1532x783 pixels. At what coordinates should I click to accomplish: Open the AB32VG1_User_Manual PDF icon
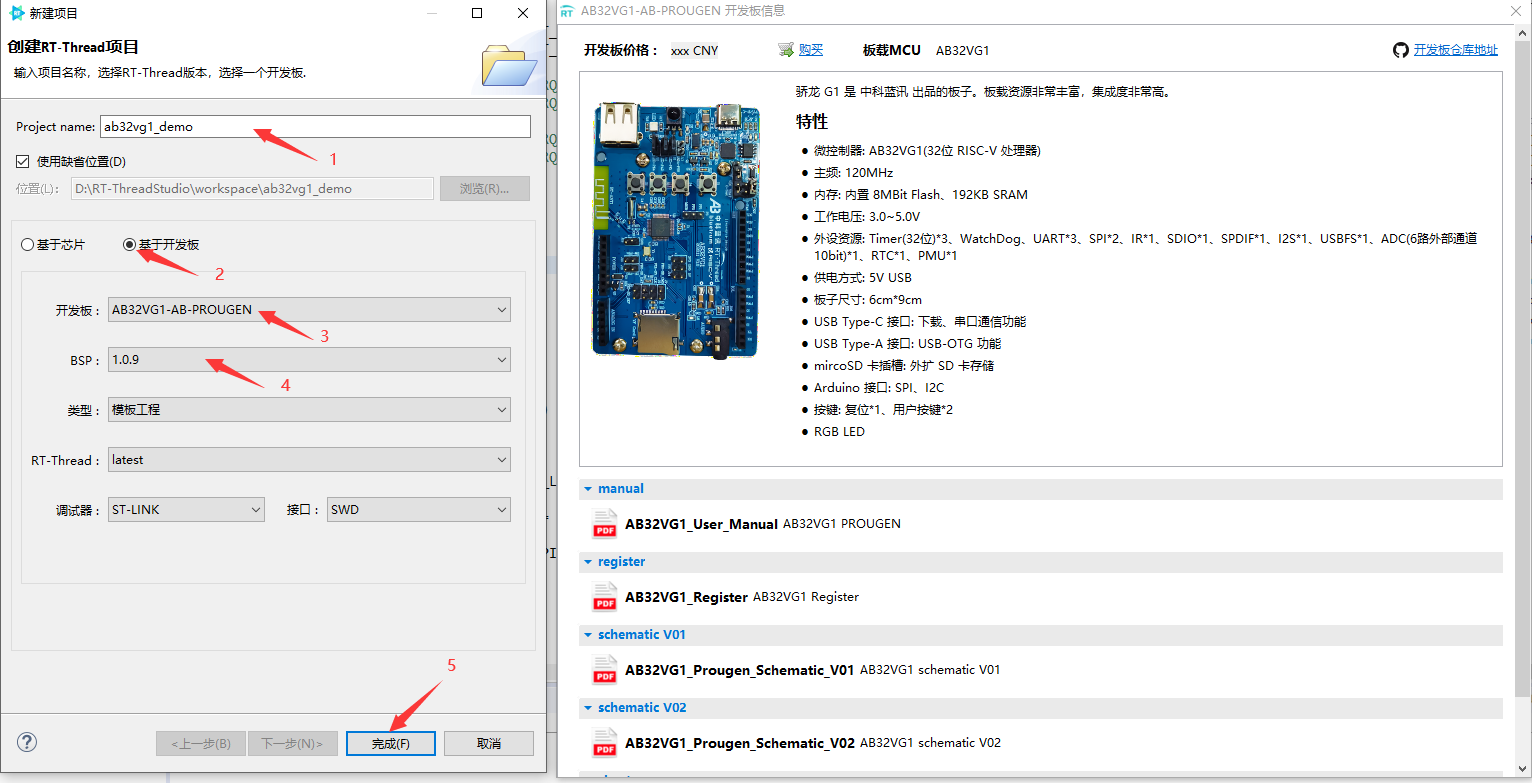click(x=605, y=524)
